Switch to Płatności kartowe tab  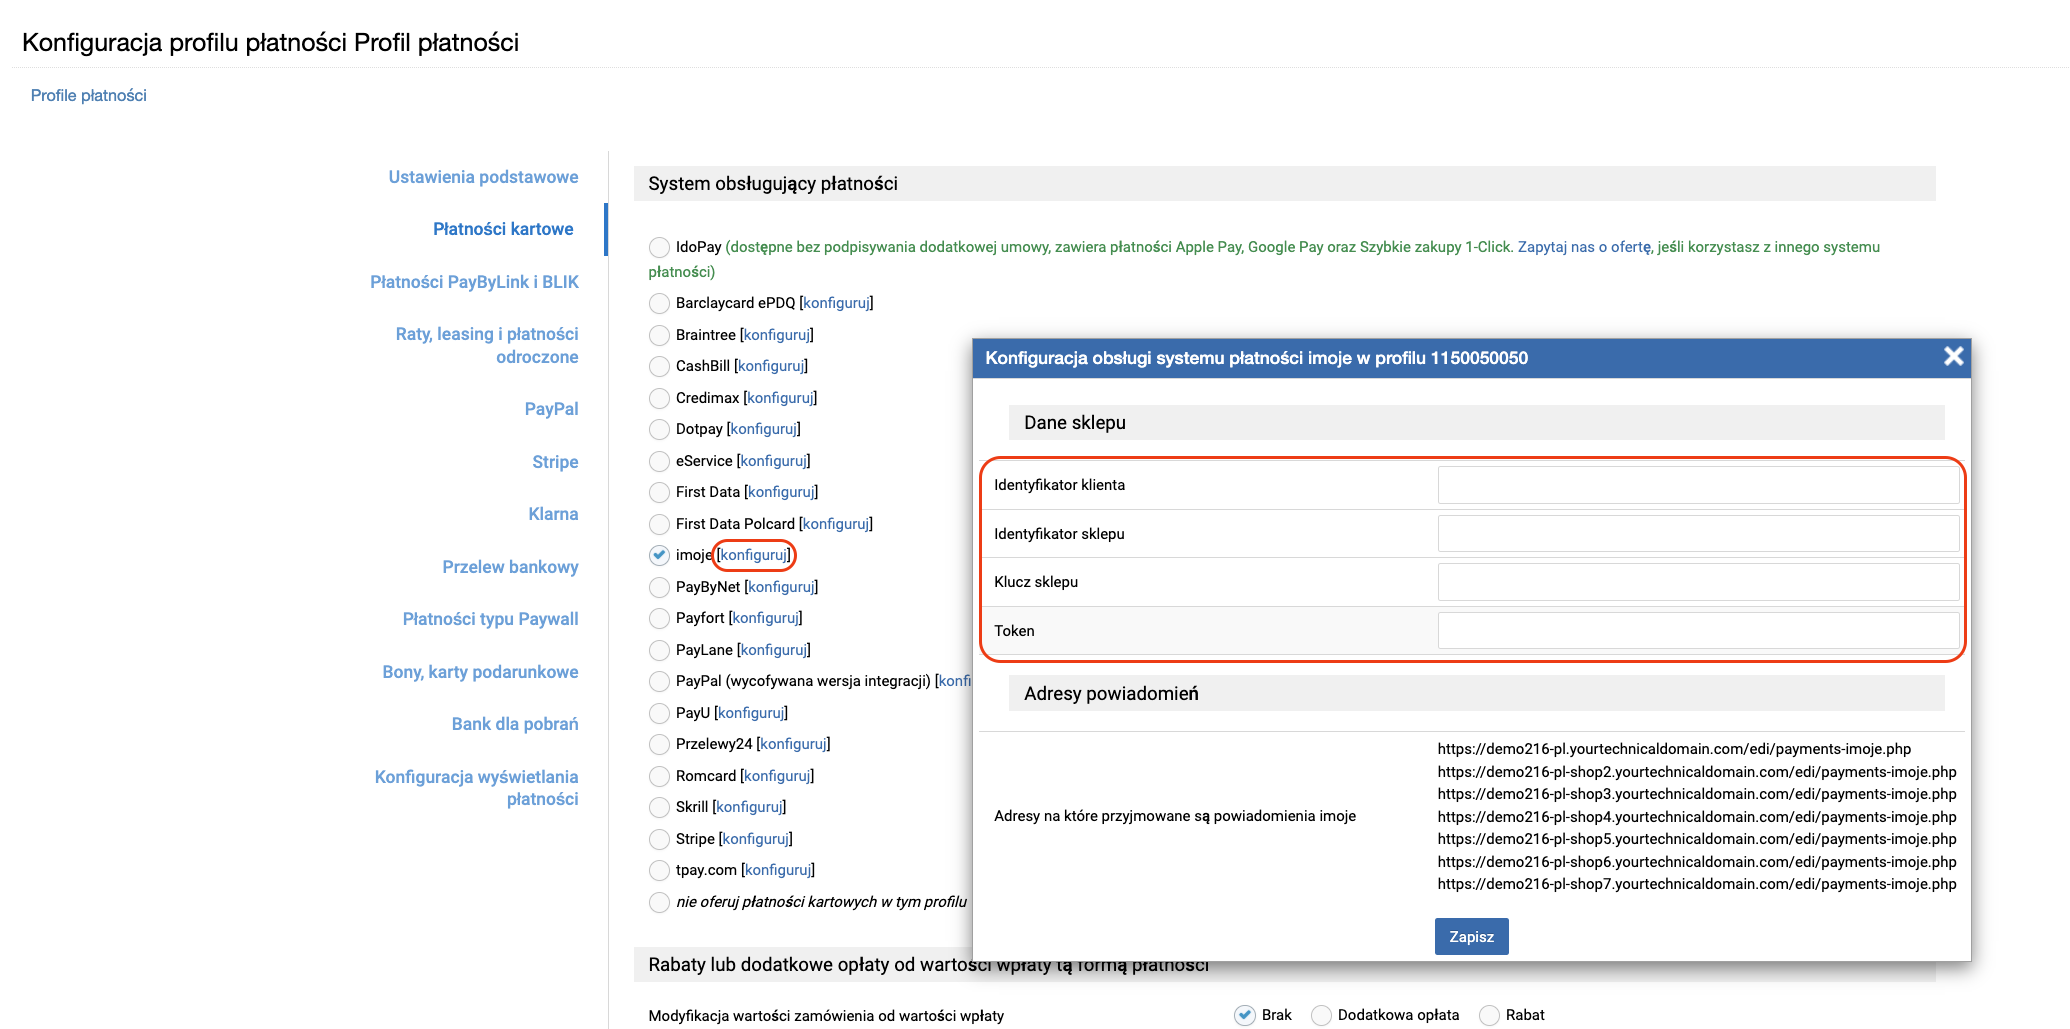tap(503, 229)
